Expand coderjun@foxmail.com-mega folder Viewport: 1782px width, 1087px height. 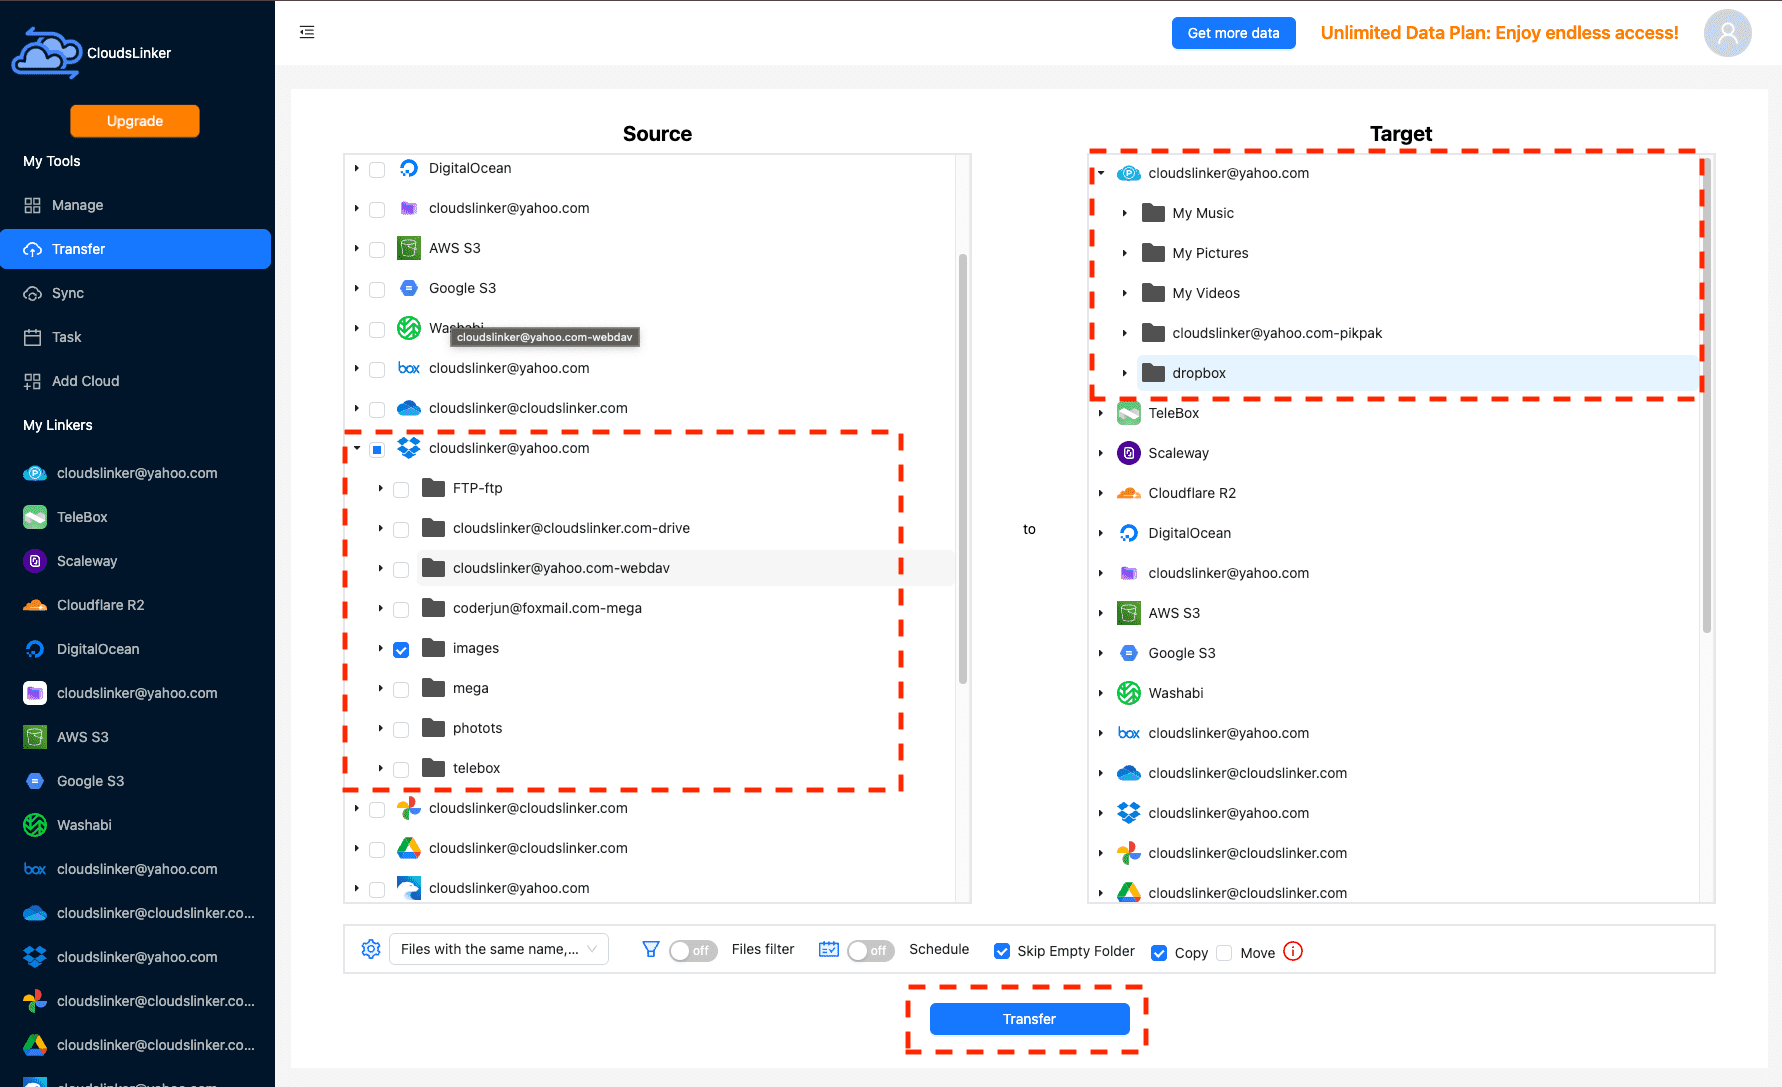click(x=381, y=608)
